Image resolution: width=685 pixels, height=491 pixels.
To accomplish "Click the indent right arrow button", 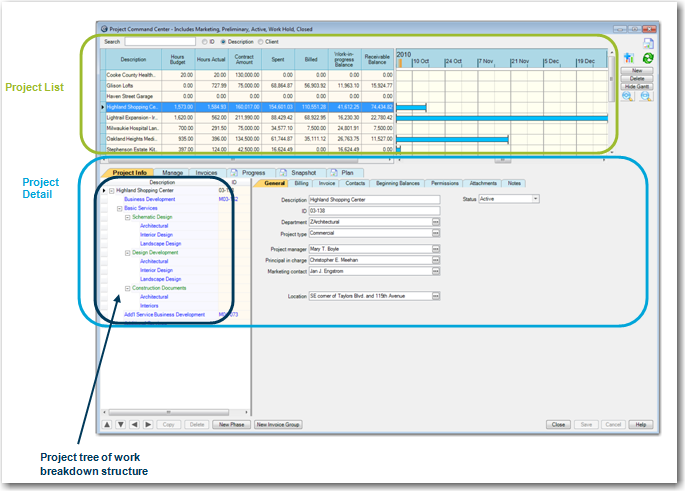I will click(149, 424).
